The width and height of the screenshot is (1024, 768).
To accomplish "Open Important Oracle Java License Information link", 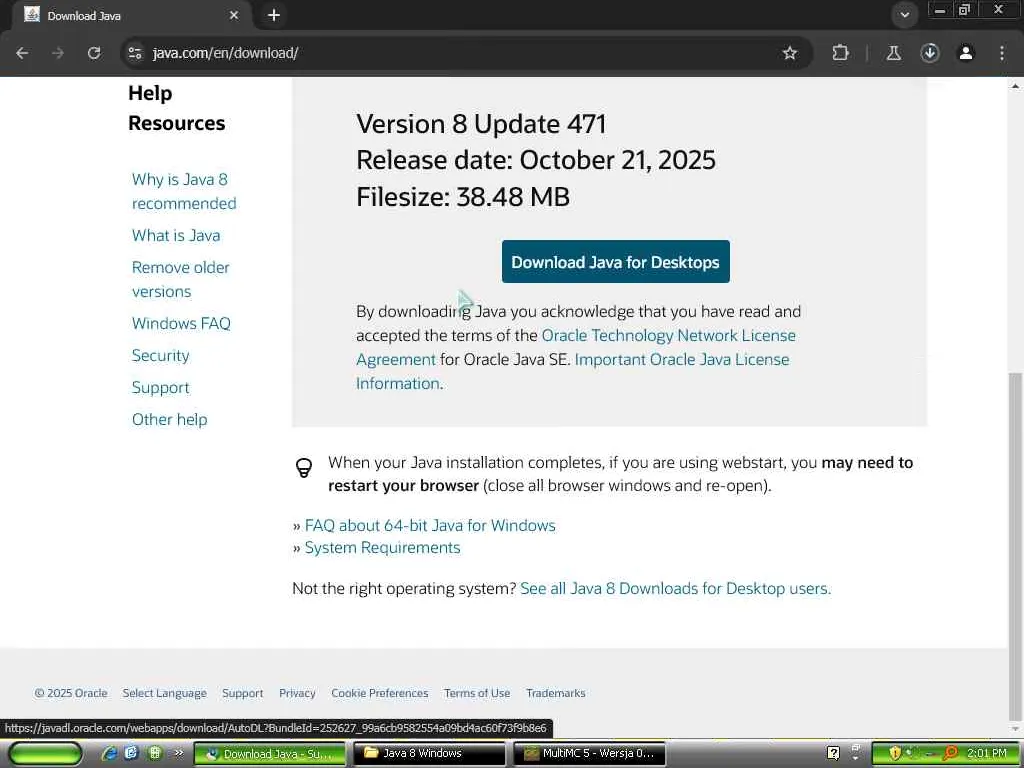I will (682, 360).
